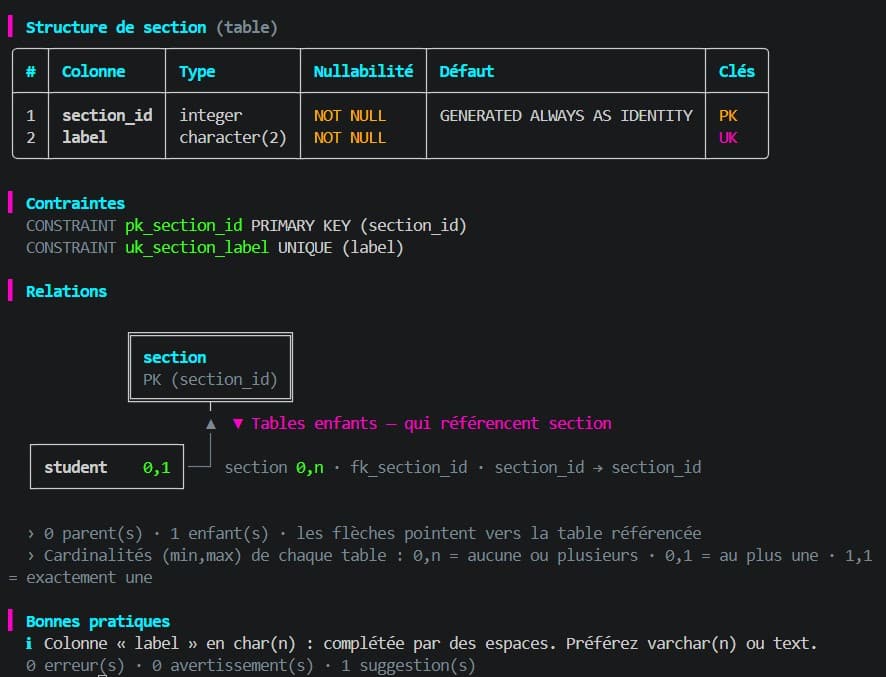Click the 'student' table name in its box
This screenshot has width=886, height=677.
click(76, 467)
